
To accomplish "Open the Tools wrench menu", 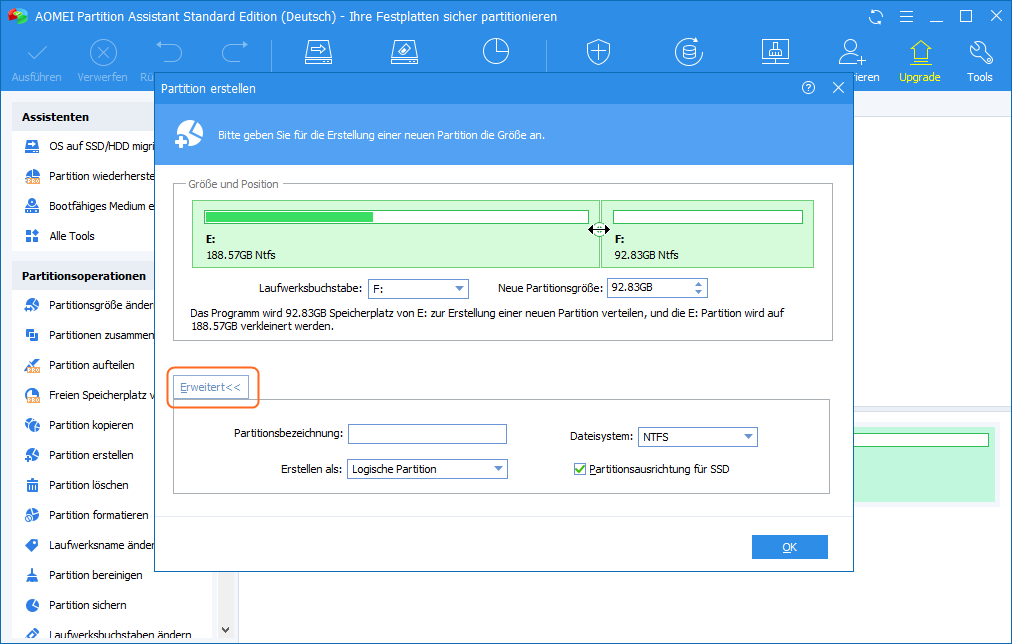I will click(980, 61).
